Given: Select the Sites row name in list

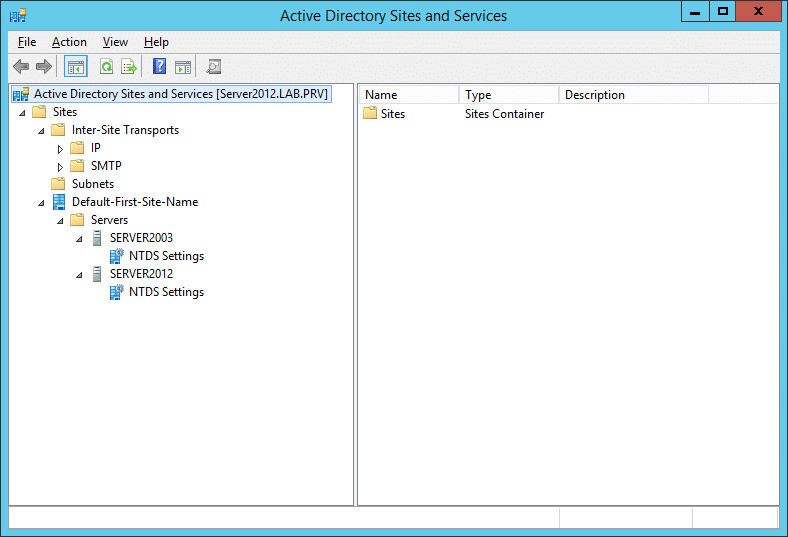Looking at the screenshot, I should click(392, 114).
